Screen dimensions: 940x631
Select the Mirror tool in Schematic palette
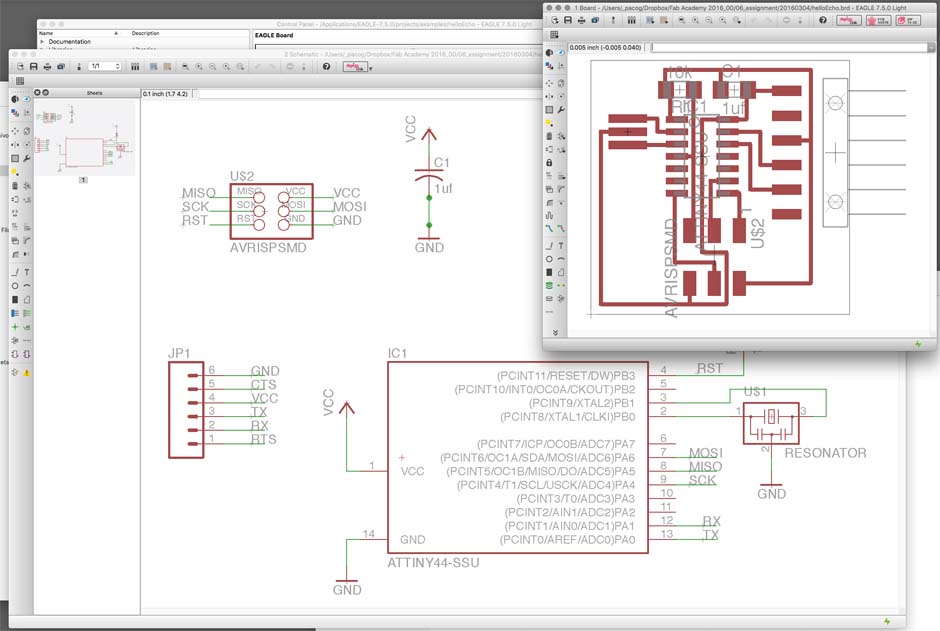(x=16, y=144)
